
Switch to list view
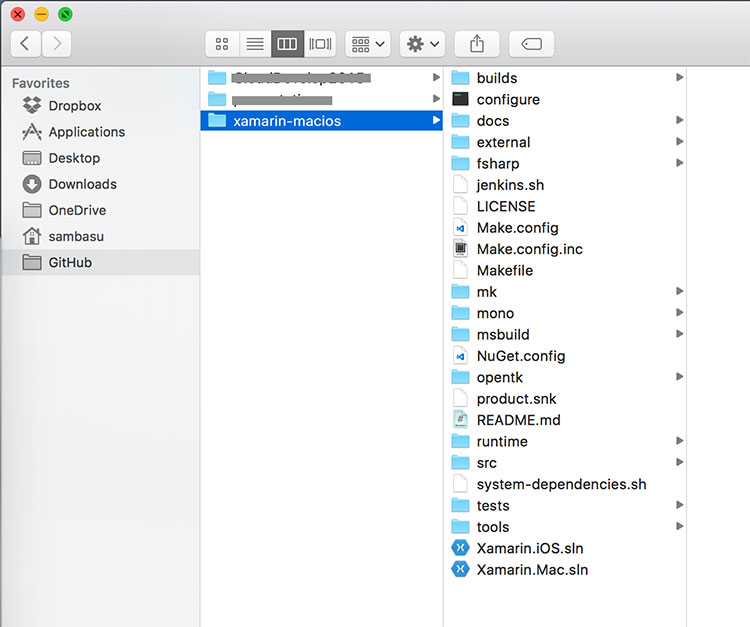[255, 44]
